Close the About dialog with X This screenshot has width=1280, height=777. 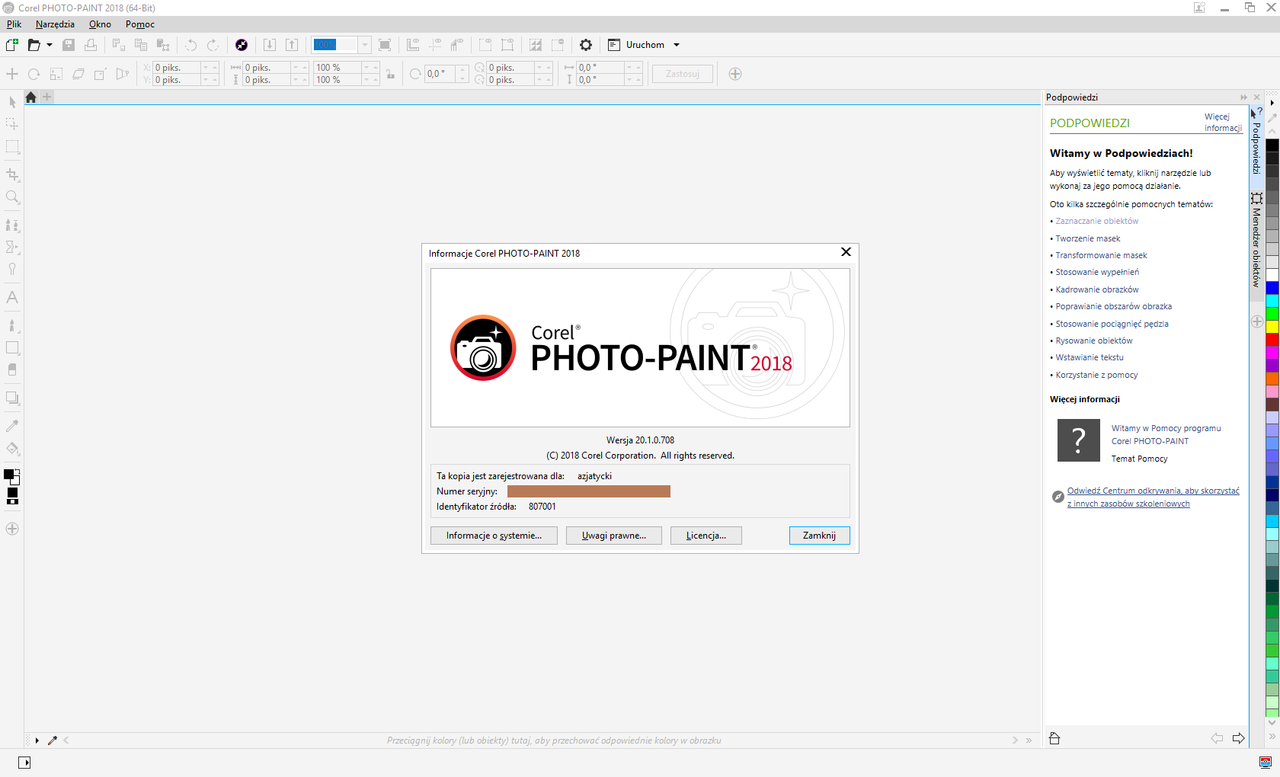(x=846, y=253)
